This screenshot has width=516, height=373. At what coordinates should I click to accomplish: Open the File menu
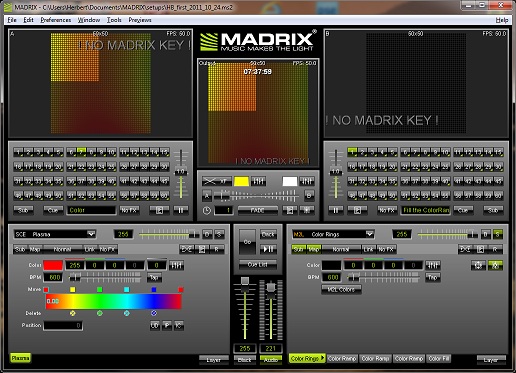[x=12, y=20]
